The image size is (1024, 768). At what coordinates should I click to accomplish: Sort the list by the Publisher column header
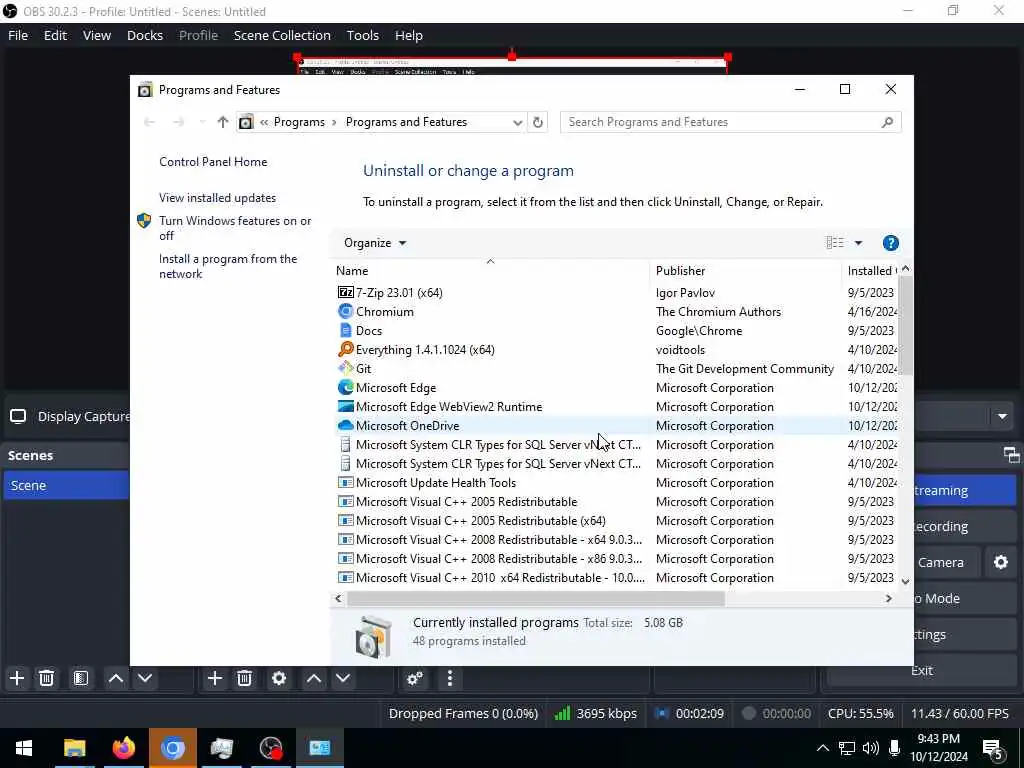click(x=745, y=270)
